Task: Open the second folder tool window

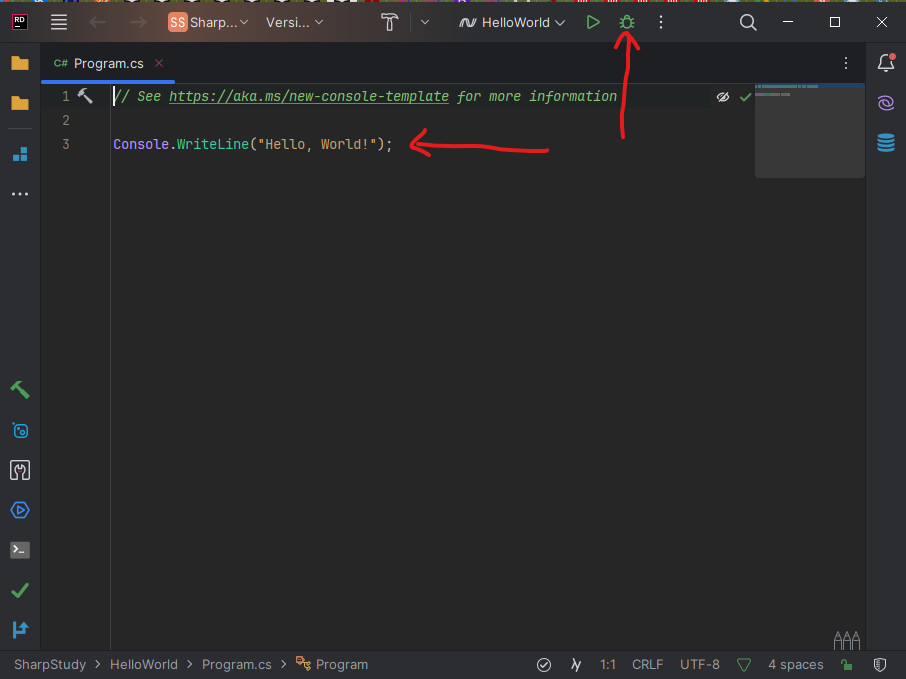Action: (20, 103)
